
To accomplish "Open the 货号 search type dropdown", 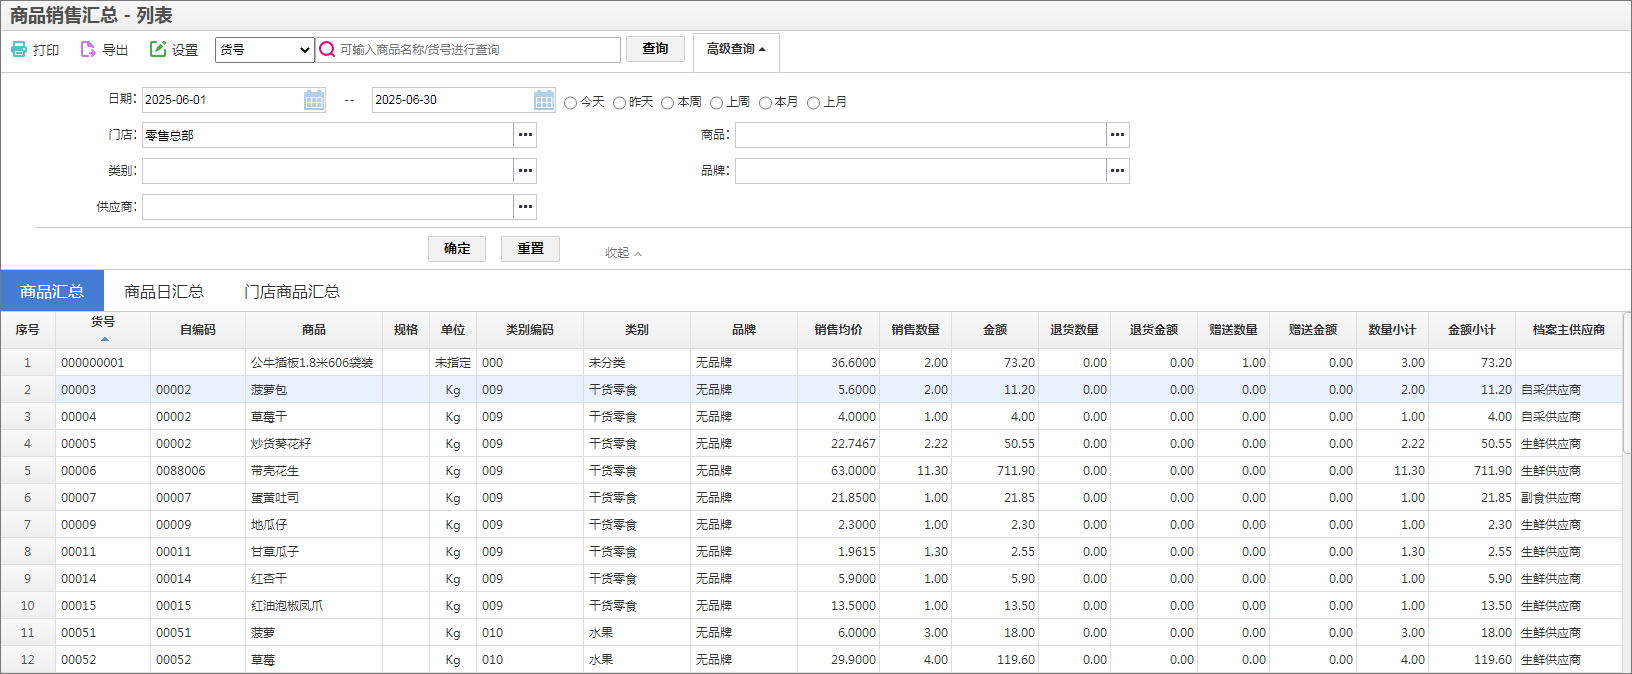I will (x=265, y=49).
